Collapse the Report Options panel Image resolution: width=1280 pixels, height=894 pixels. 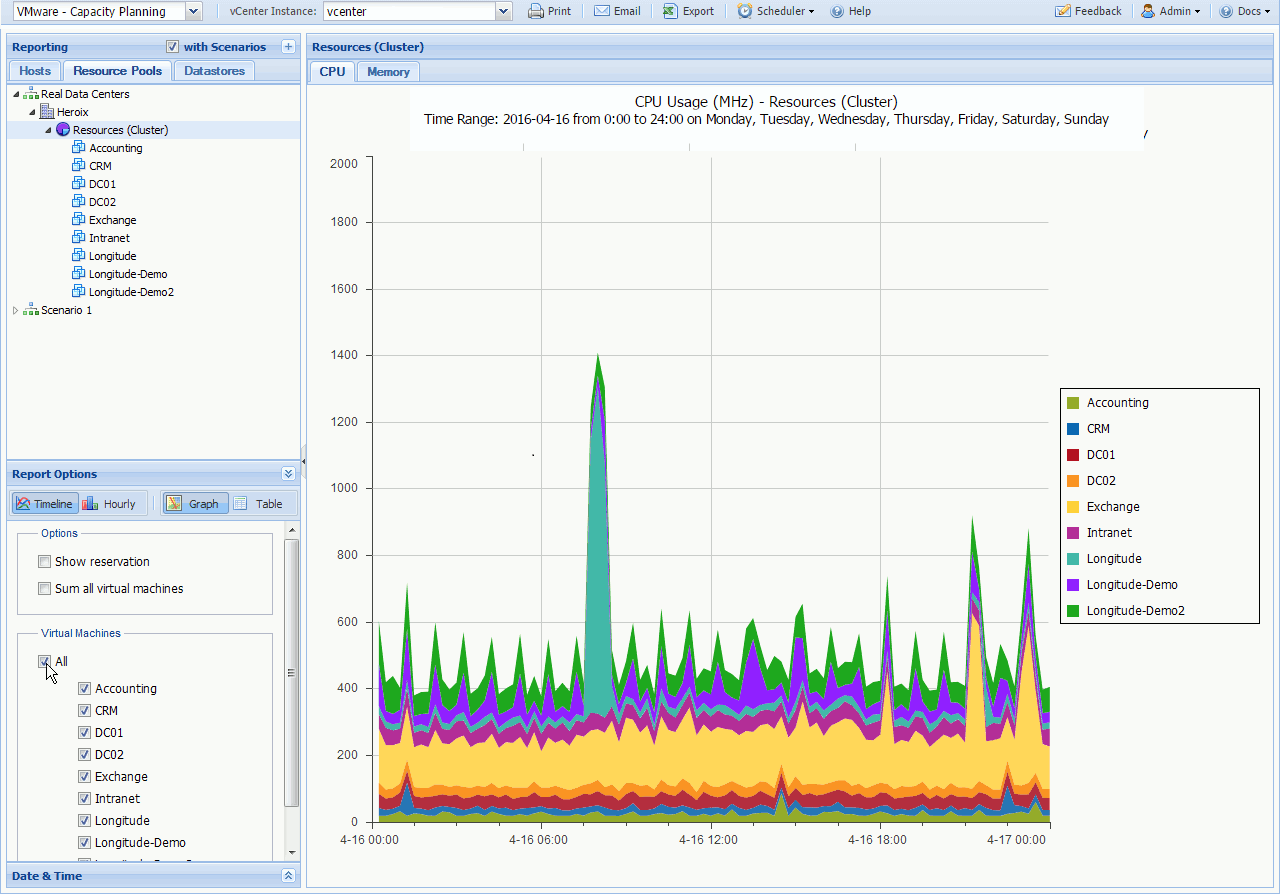click(288, 474)
